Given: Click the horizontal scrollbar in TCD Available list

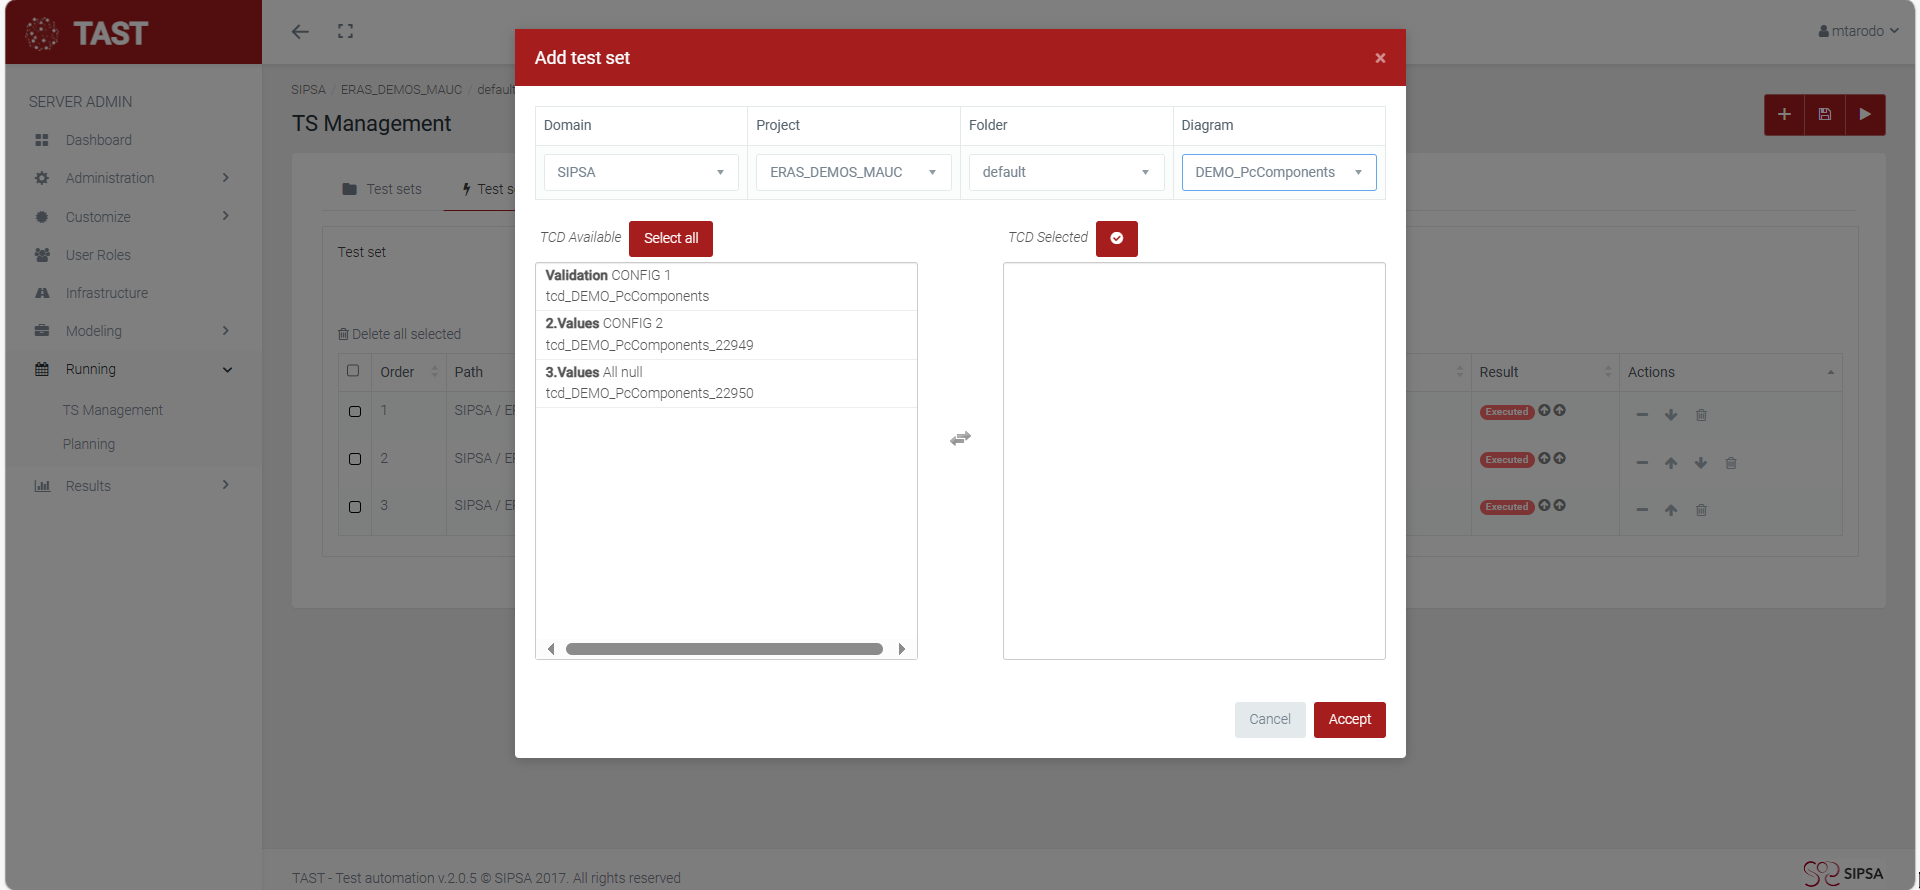Looking at the screenshot, I should pos(724,649).
